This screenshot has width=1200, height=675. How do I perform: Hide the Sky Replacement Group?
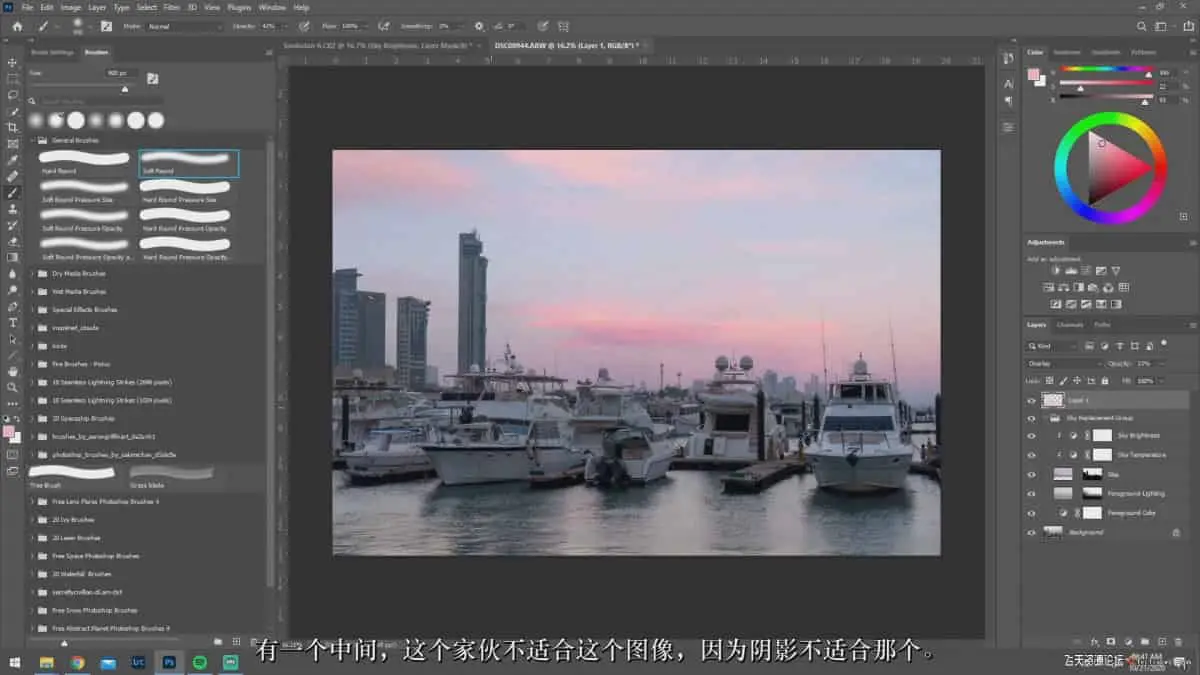(1031, 418)
